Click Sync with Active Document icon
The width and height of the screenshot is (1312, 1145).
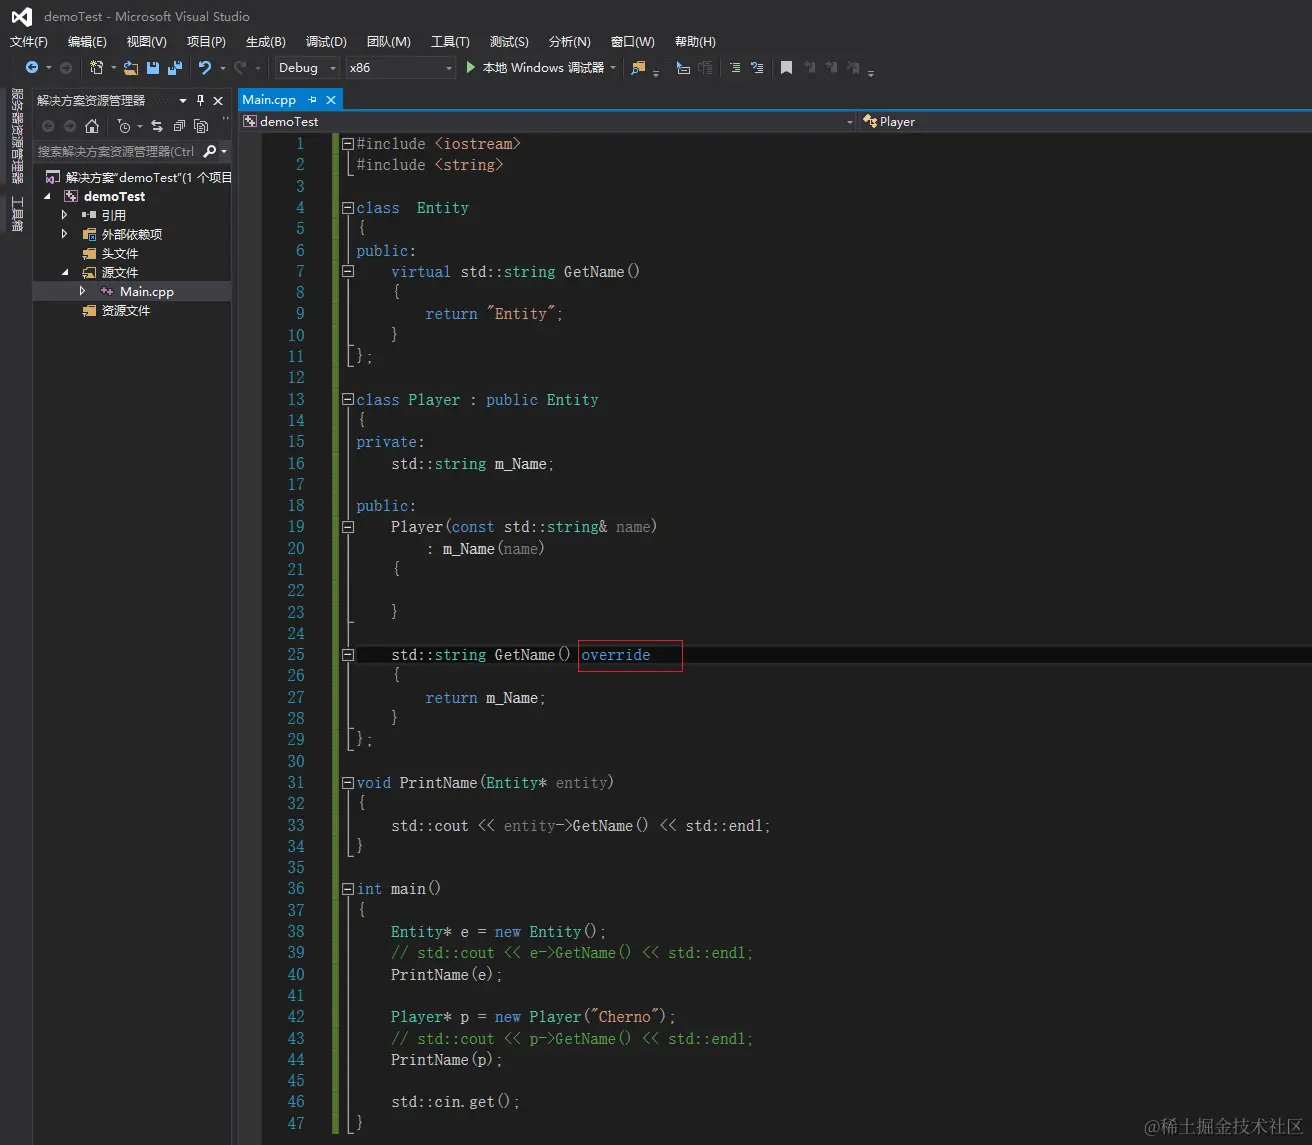click(x=157, y=126)
